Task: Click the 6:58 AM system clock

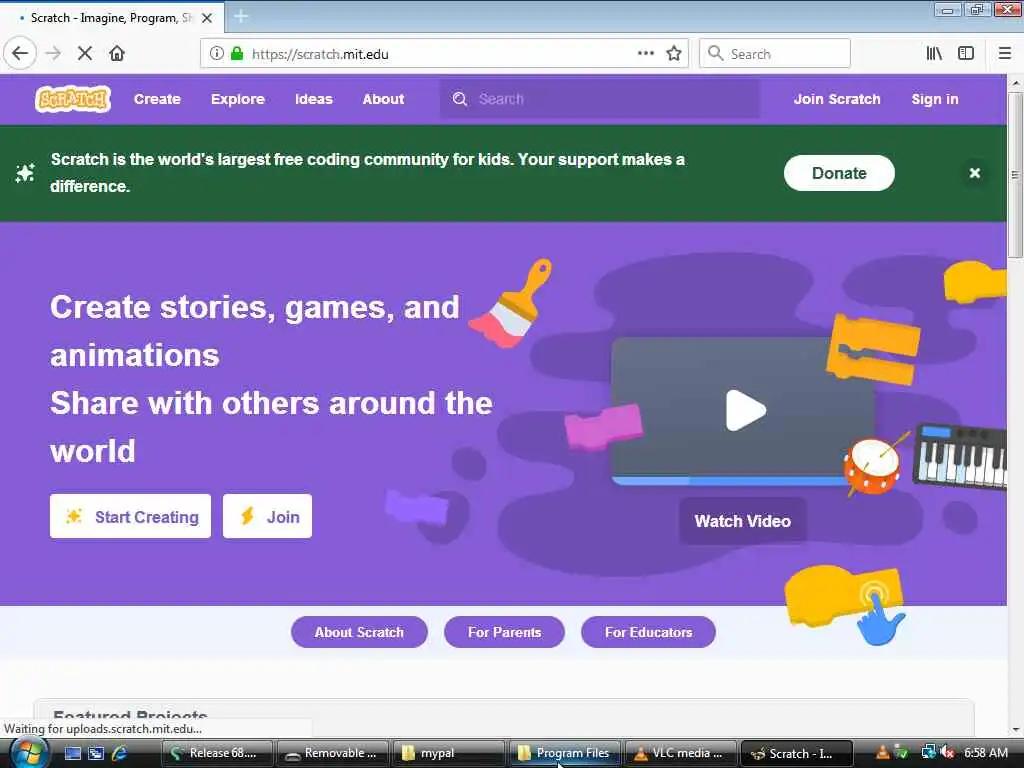Action: 986,753
